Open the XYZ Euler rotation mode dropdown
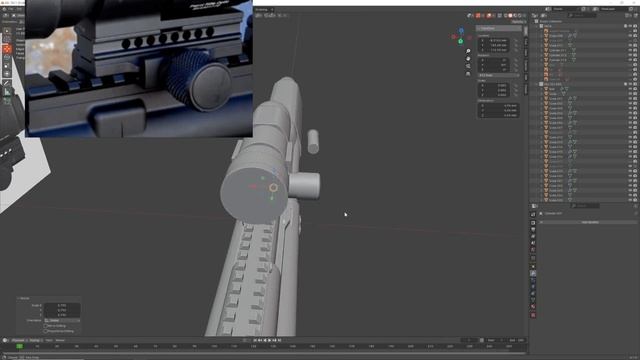This screenshot has width=640, height=360. tap(499, 75)
